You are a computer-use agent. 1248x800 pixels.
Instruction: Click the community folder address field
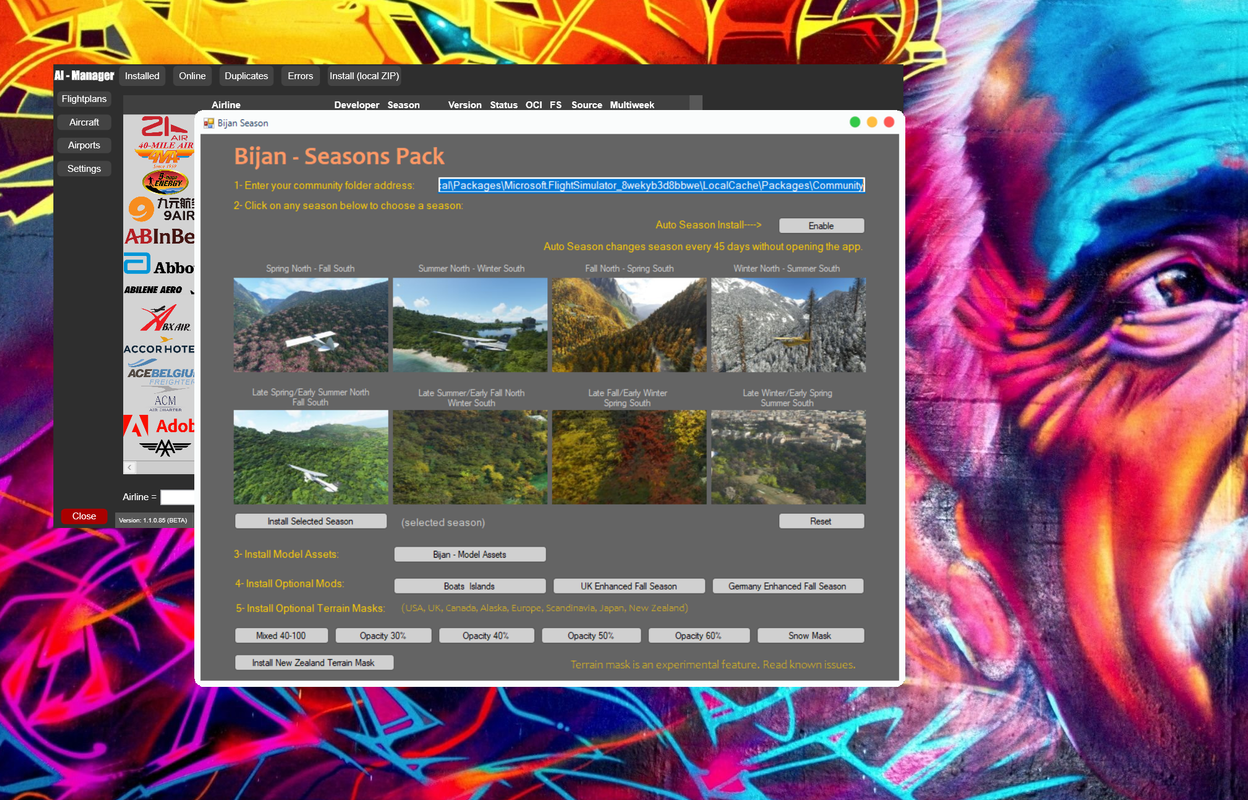(x=651, y=185)
